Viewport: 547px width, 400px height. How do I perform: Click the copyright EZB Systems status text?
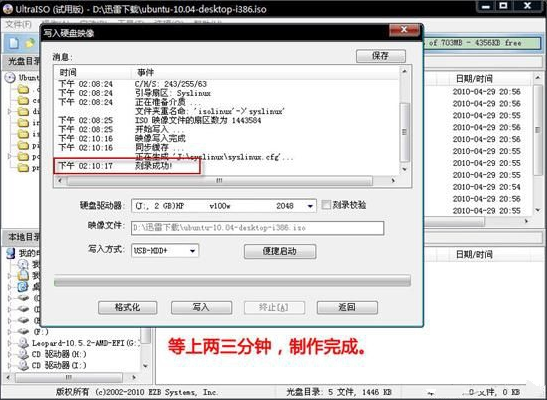[137, 392]
